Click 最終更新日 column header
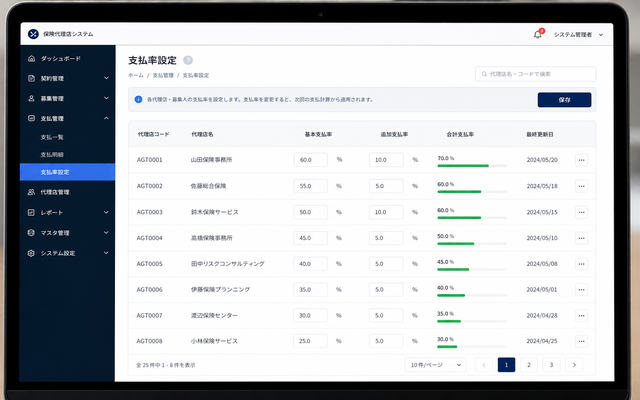This screenshot has width=640, height=400. pos(540,134)
